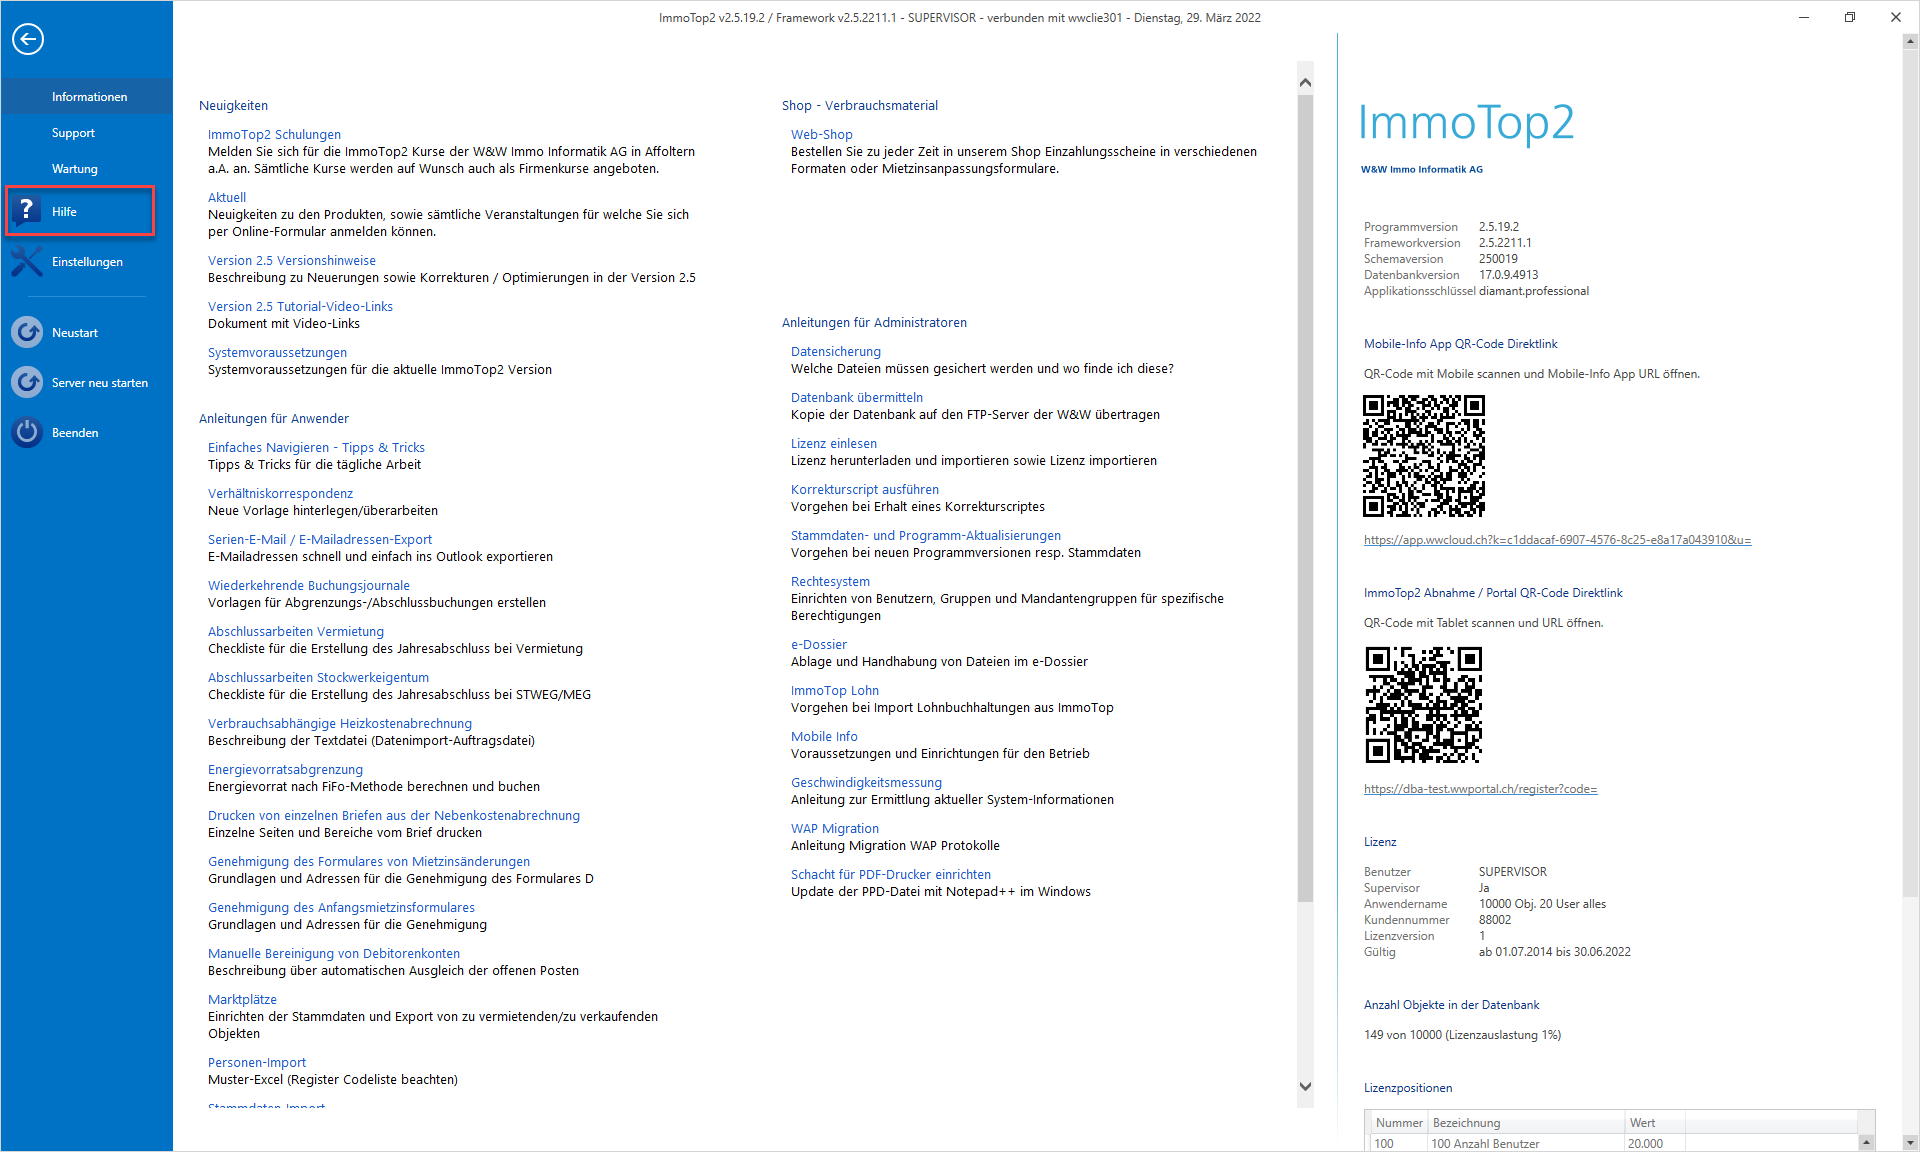Click the scroll-down arrow of the help list

click(1305, 1086)
